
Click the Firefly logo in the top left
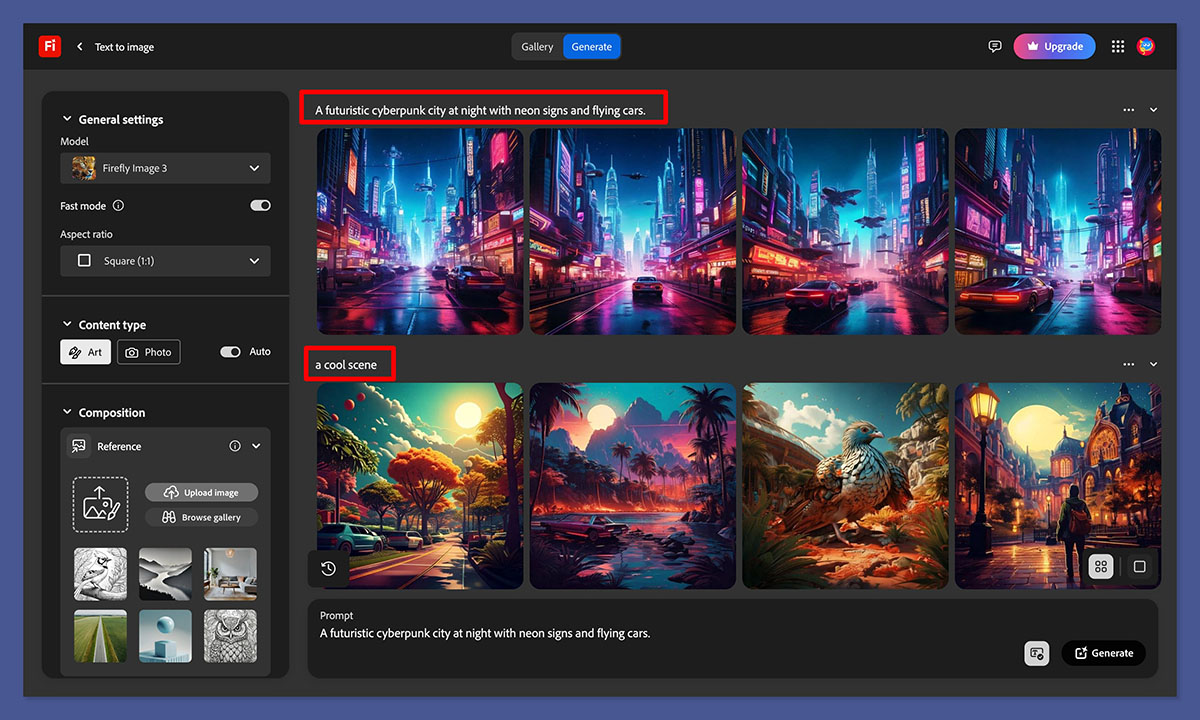[50, 46]
